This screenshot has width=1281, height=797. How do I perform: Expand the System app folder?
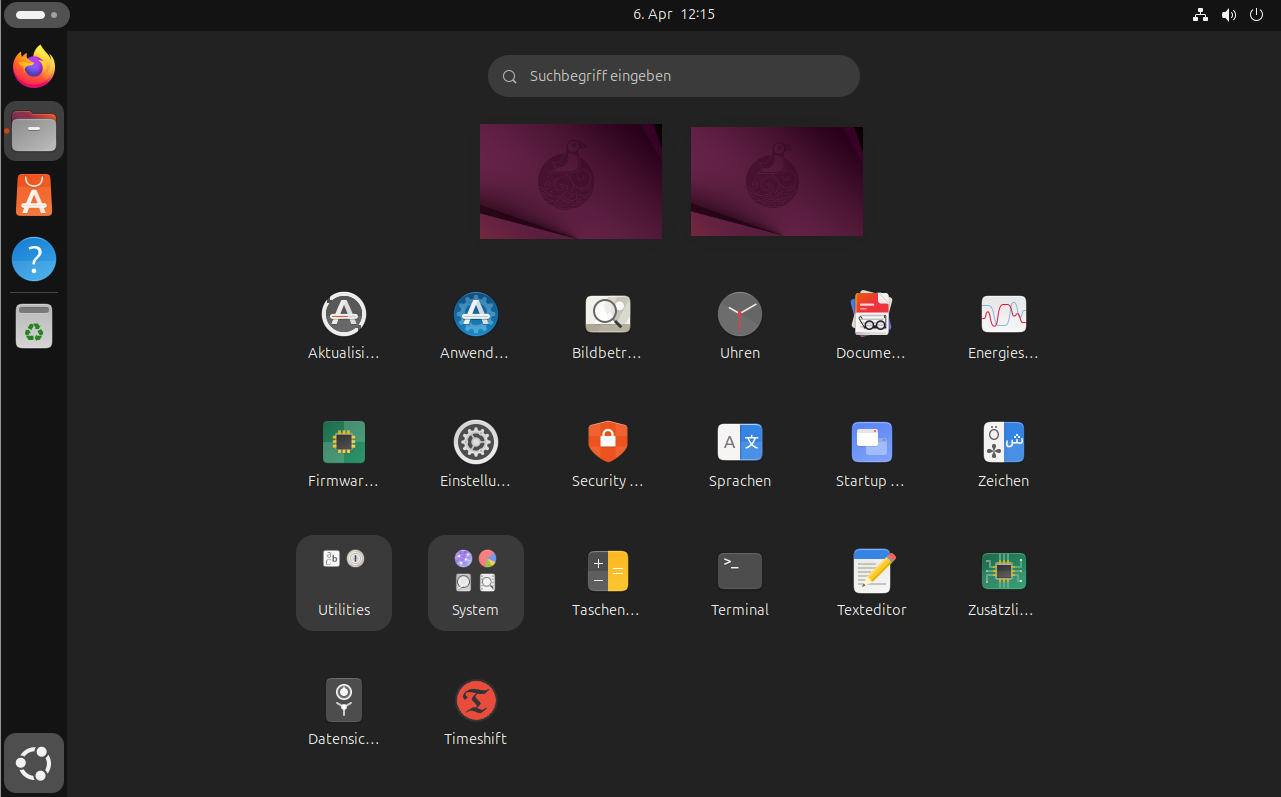476,583
